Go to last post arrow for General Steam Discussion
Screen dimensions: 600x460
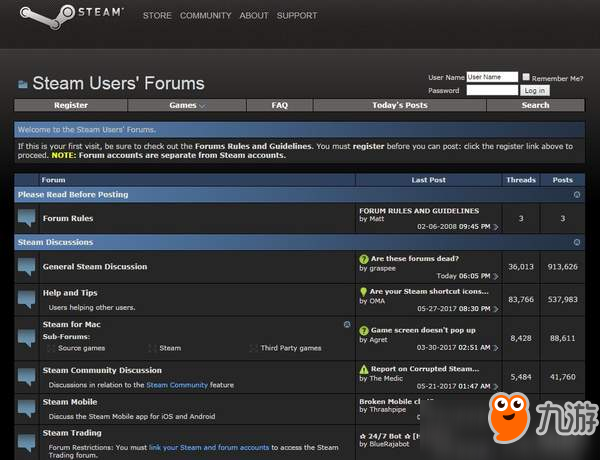coord(496,276)
